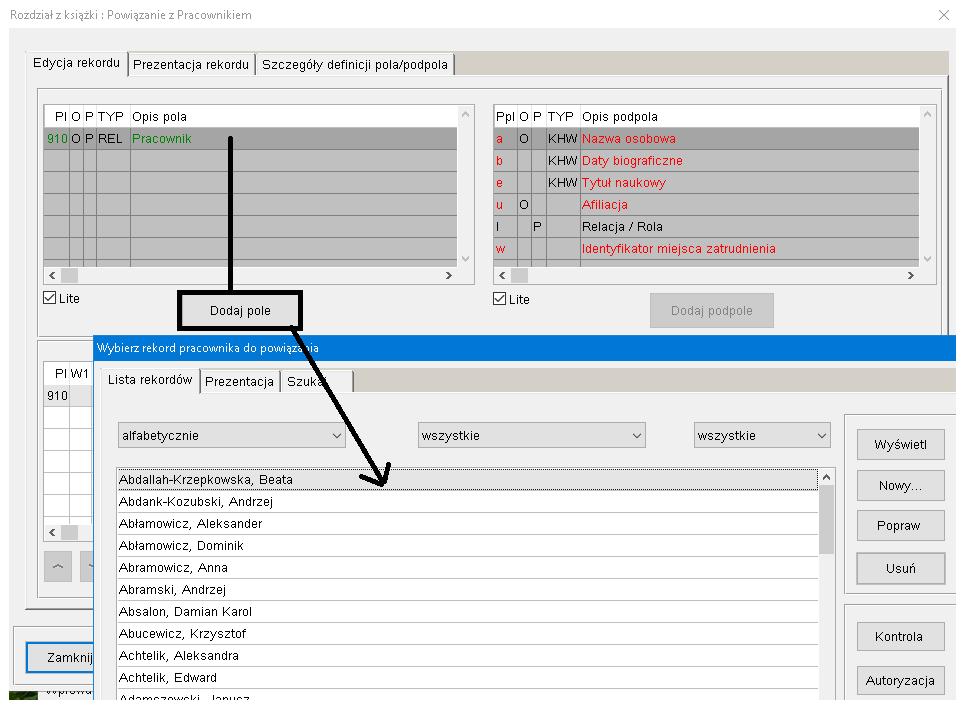Select Abramowicz, Anna record
Viewport: 968px width, 716px height.
click(x=467, y=568)
